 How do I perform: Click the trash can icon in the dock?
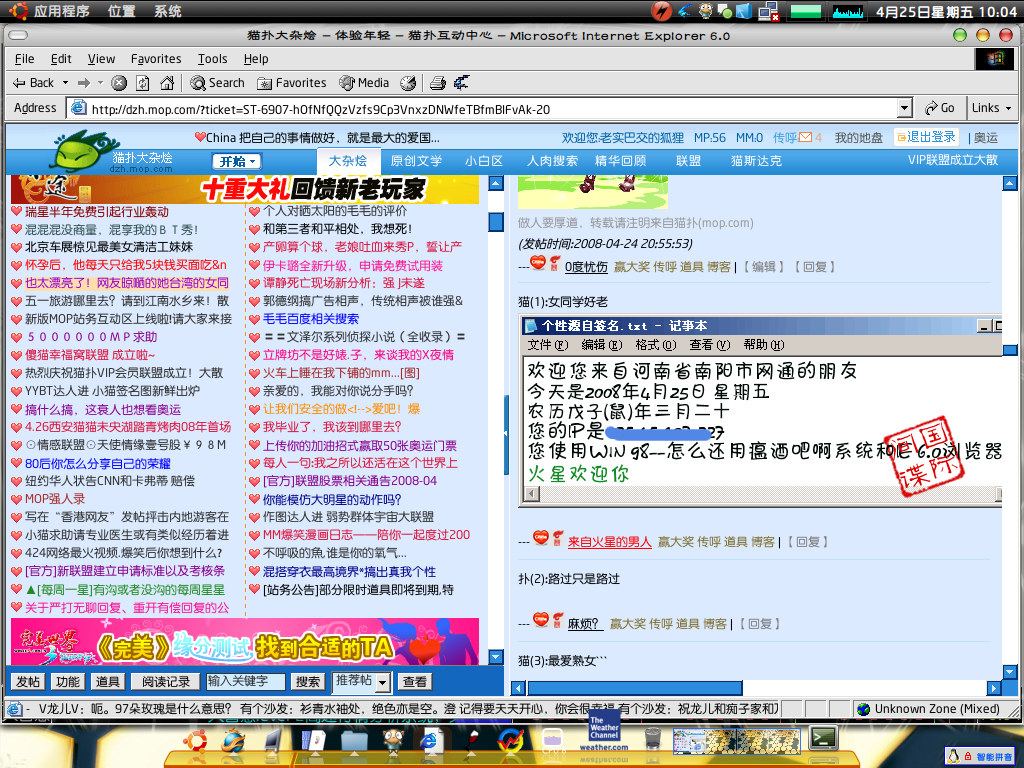[x=652, y=739]
